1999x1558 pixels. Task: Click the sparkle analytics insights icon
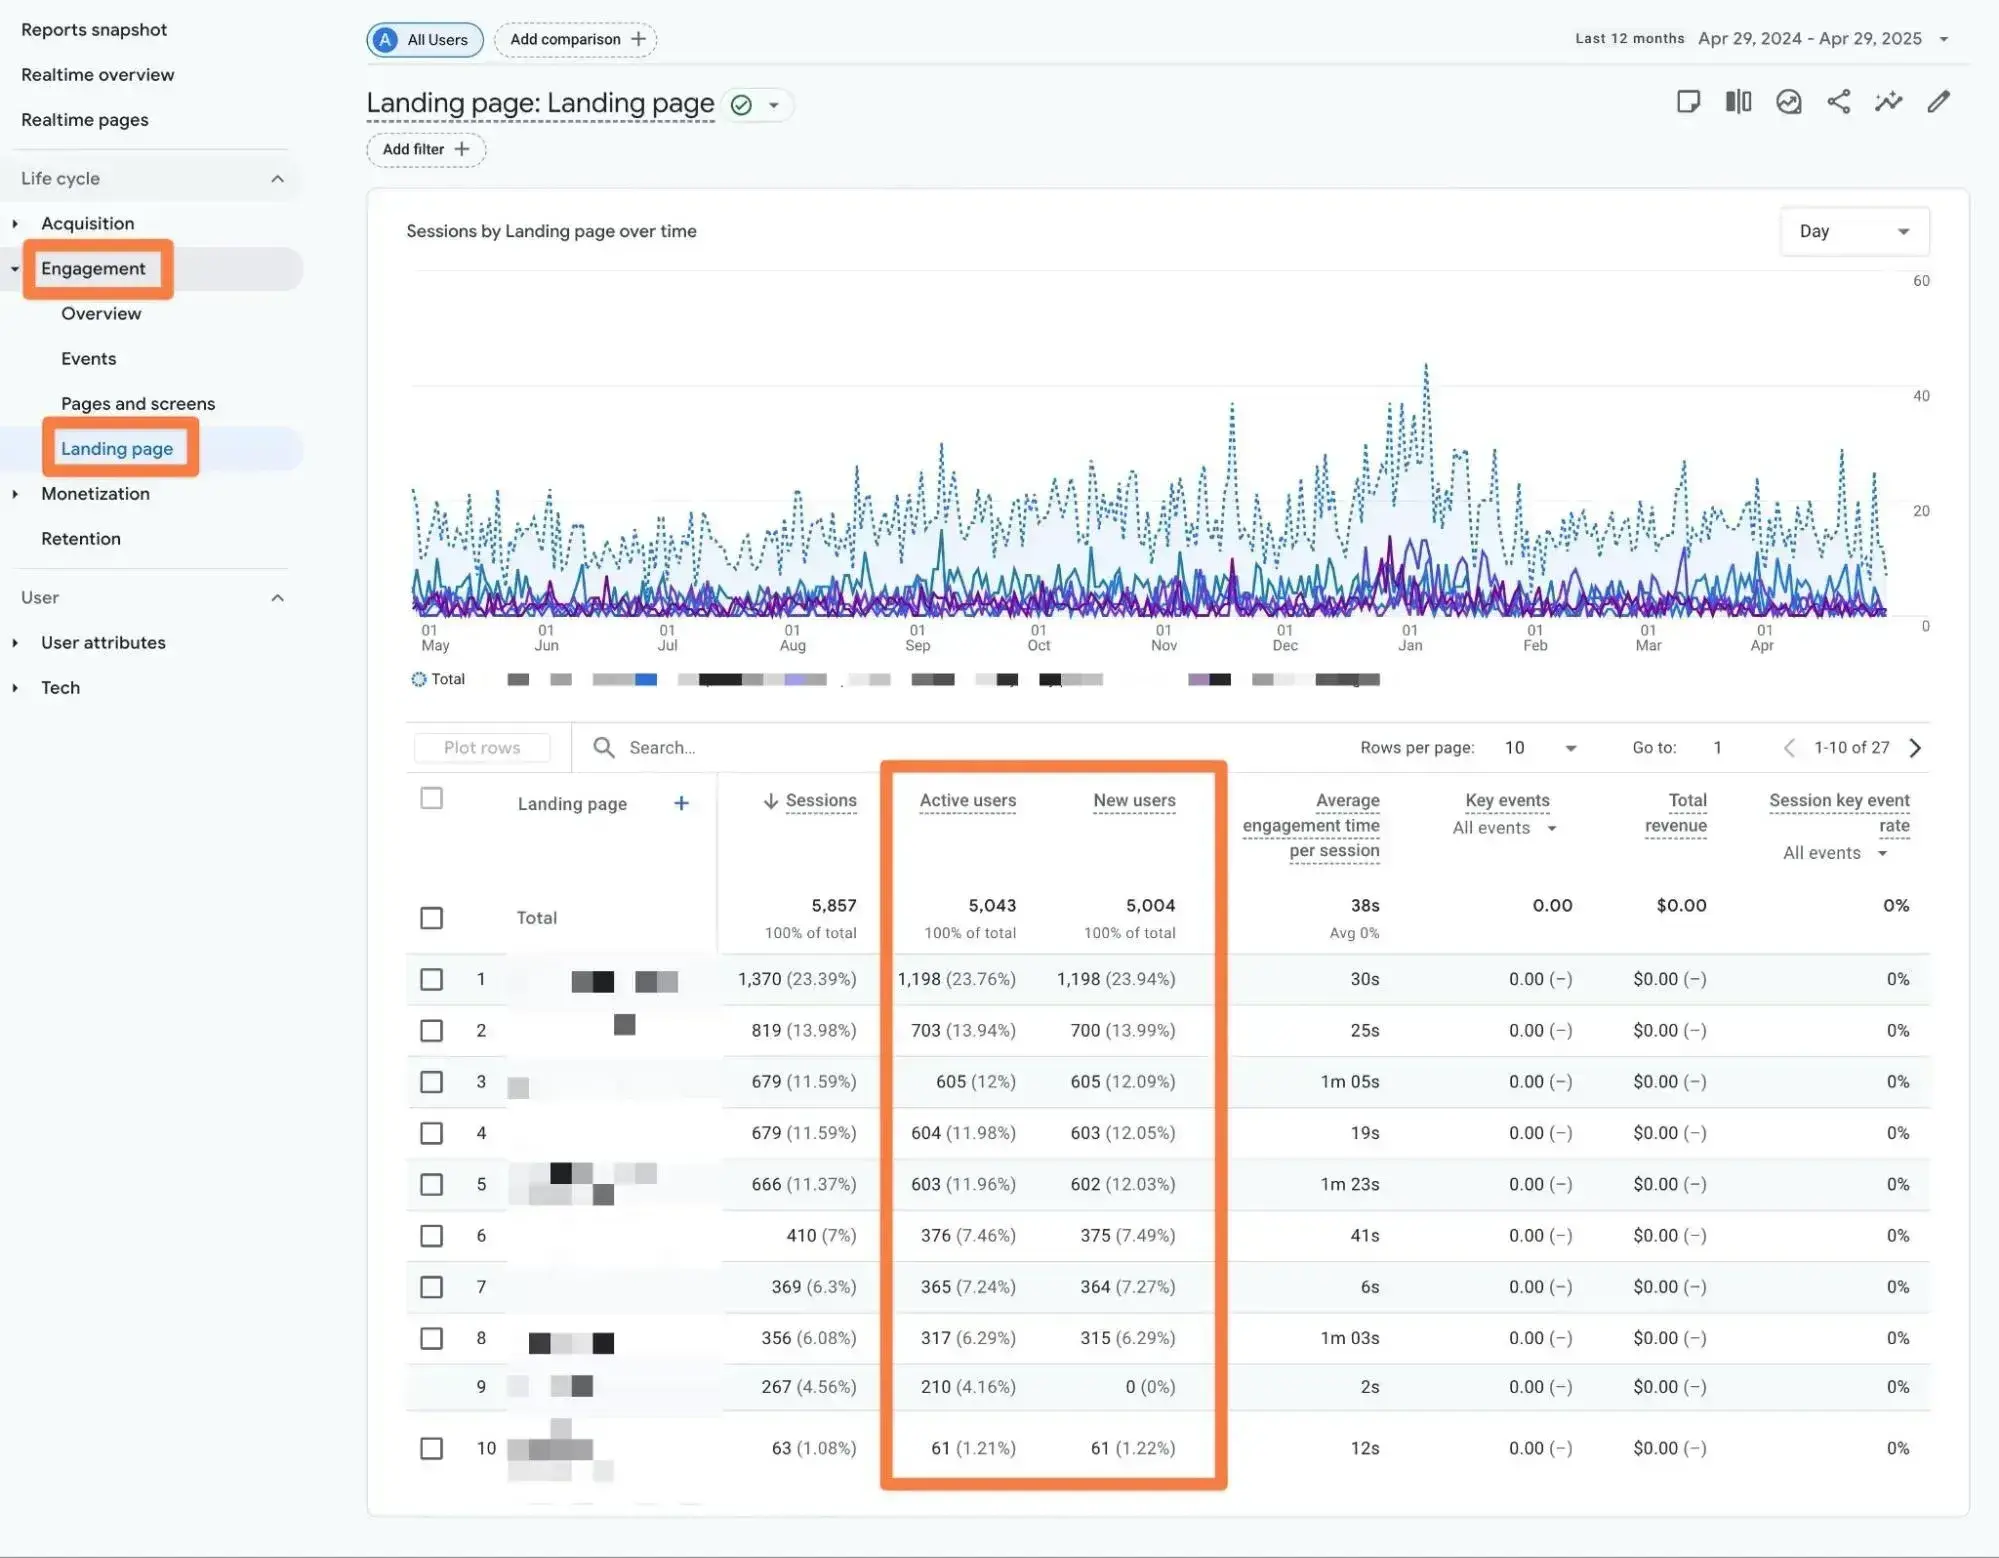[x=1888, y=101]
